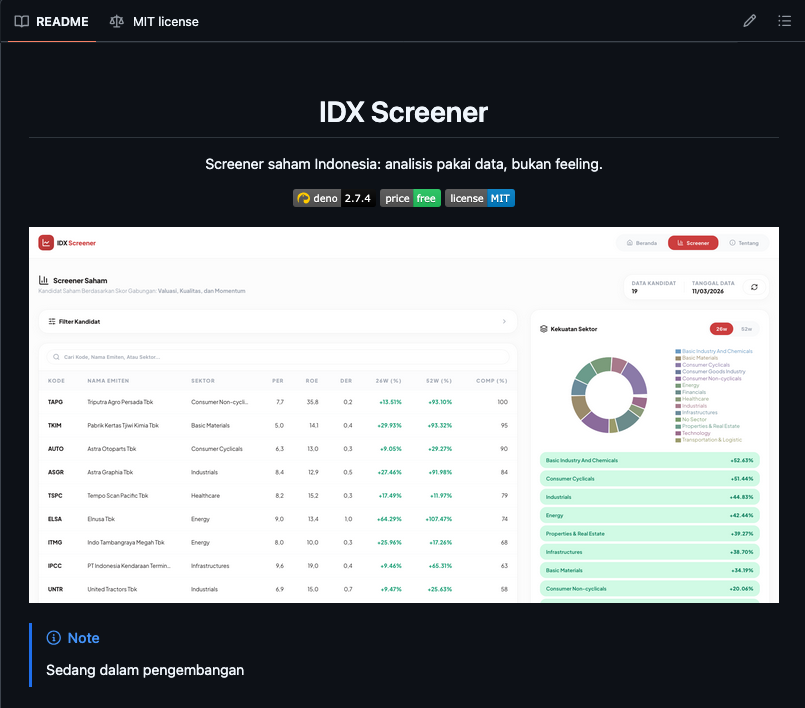Click the layers icon beside Kekuatan Sektor
Image resolution: width=805 pixels, height=708 pixels.
point(544,329)
